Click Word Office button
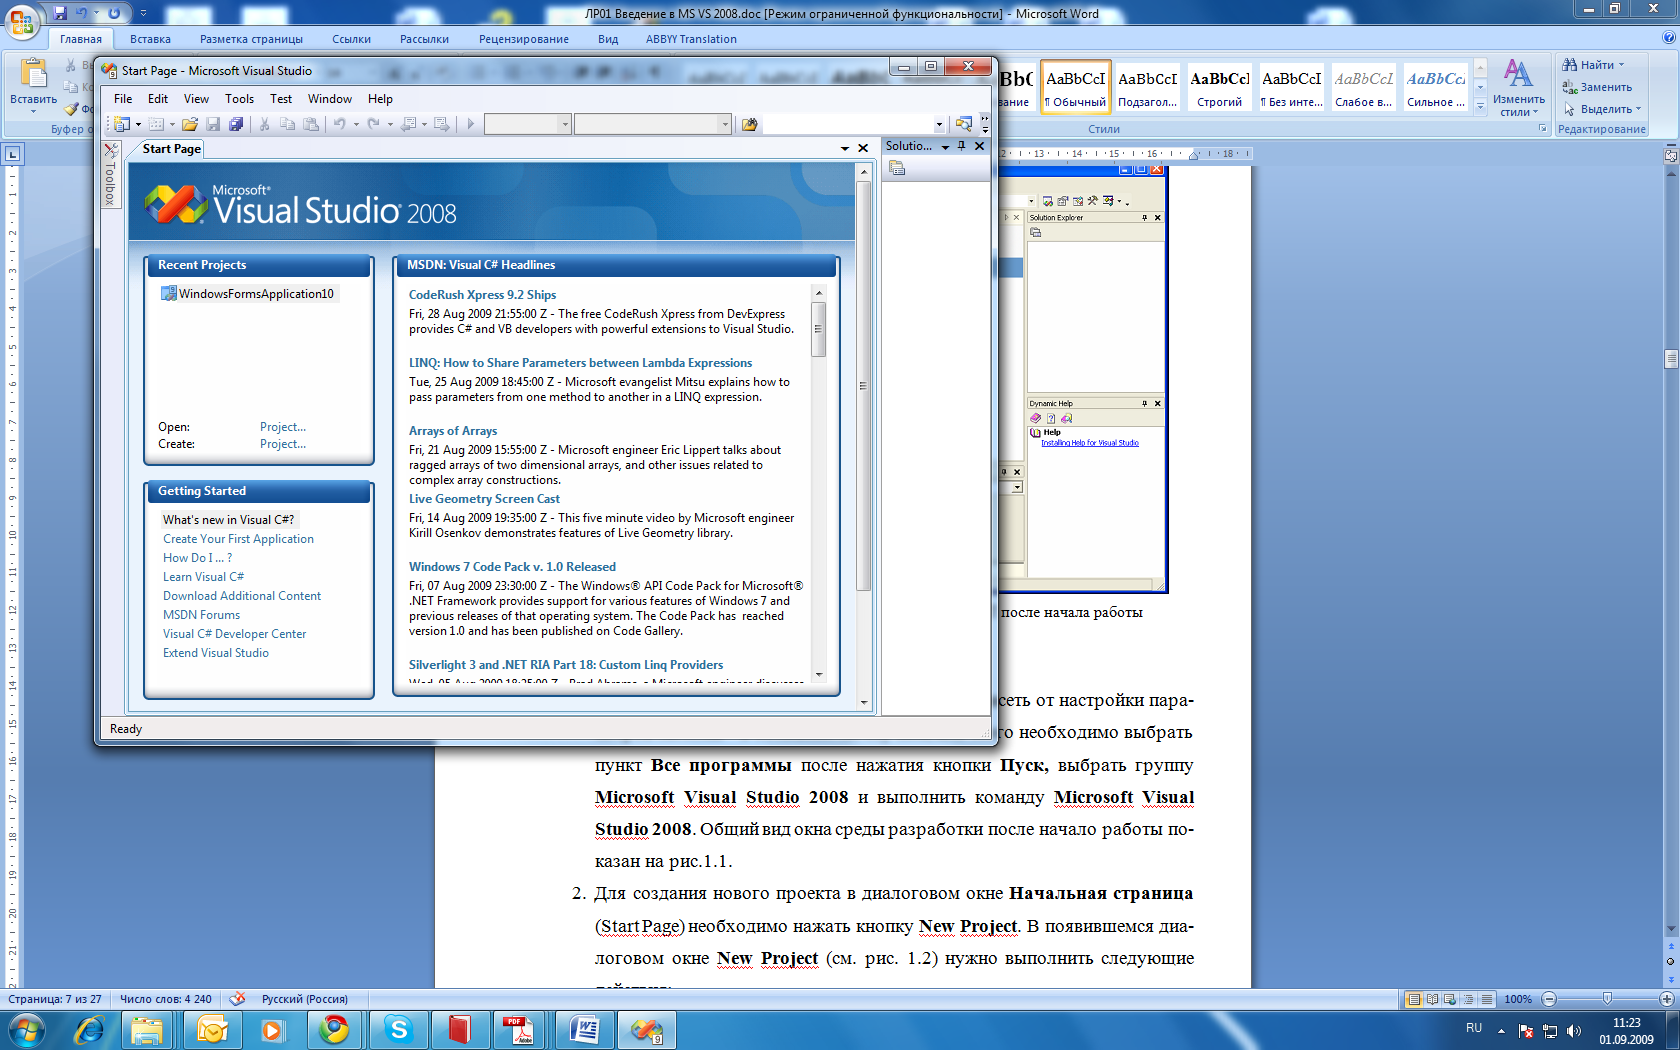This screenshot has height=1050, width=1680. pos(22,20)
